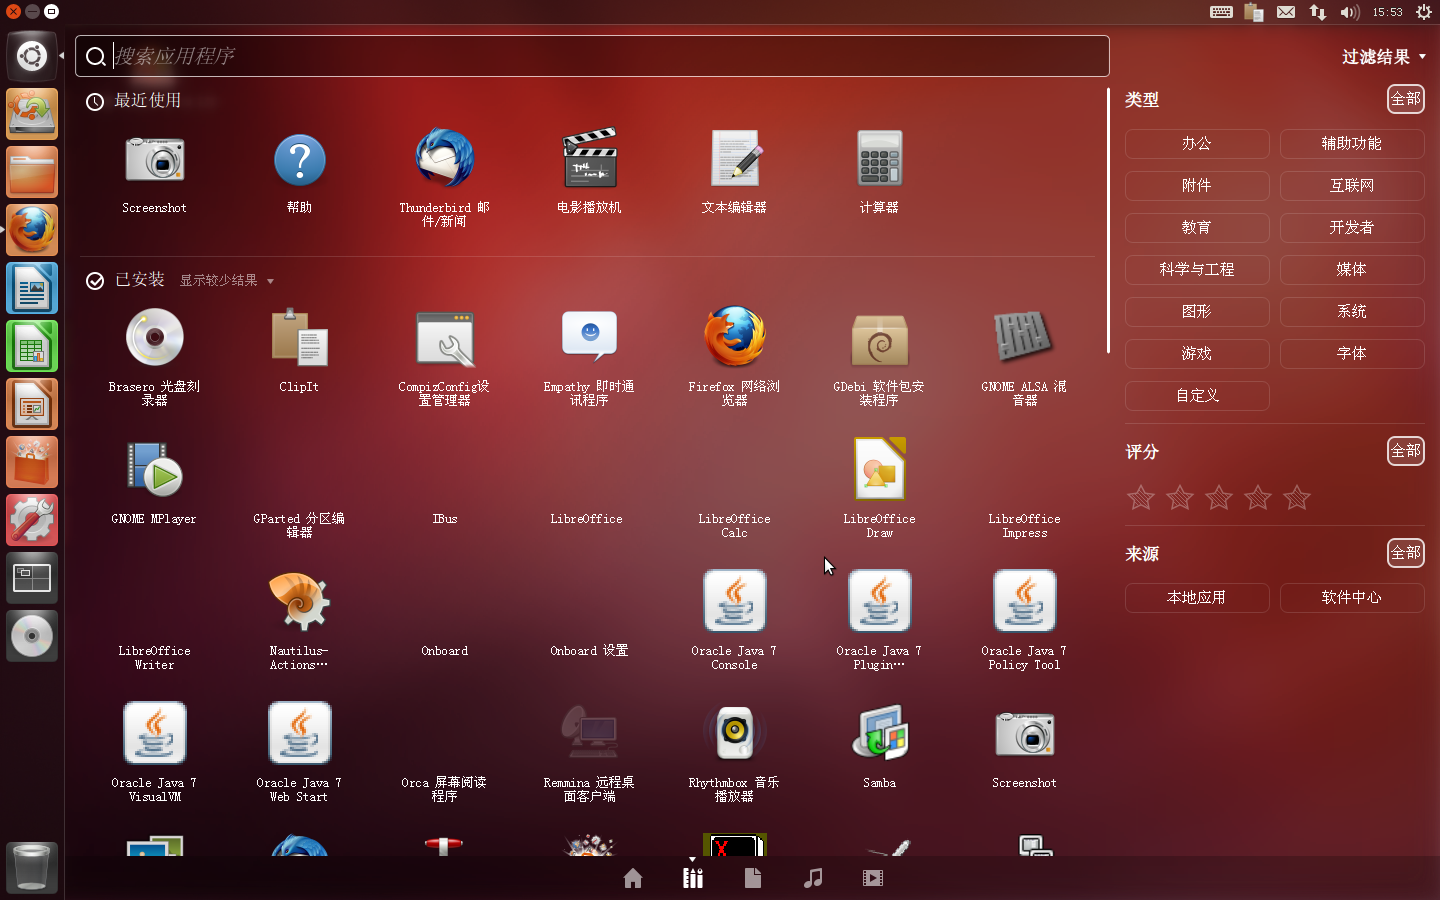Toggle the 互联网 type filter
The height and width of the screenshot is (900, 1440).
click(x=1352, y=186)
